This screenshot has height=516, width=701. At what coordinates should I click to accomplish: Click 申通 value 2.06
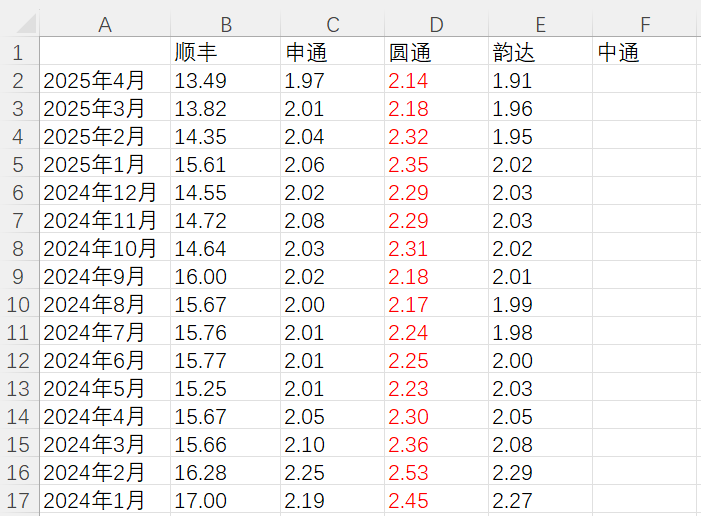point(333,165)
